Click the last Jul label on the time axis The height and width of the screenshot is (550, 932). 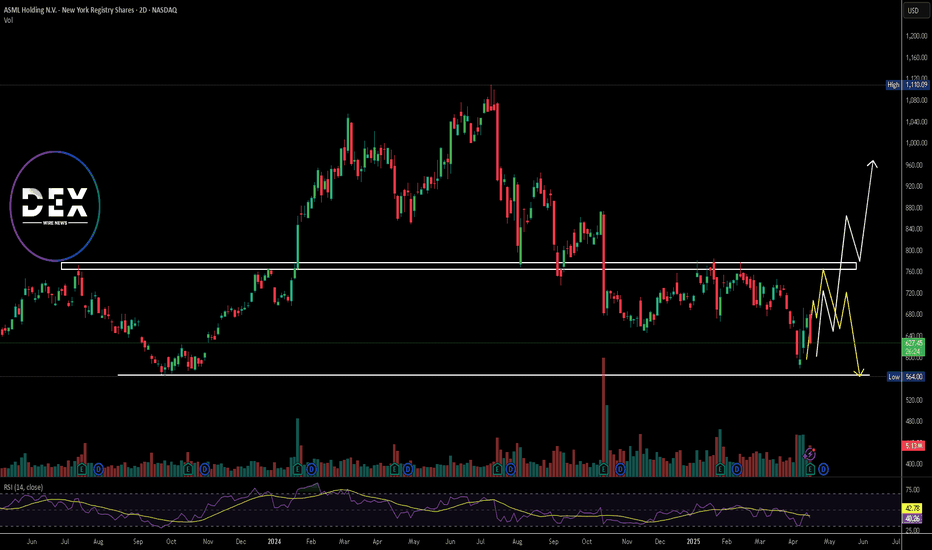coord(896,542)
